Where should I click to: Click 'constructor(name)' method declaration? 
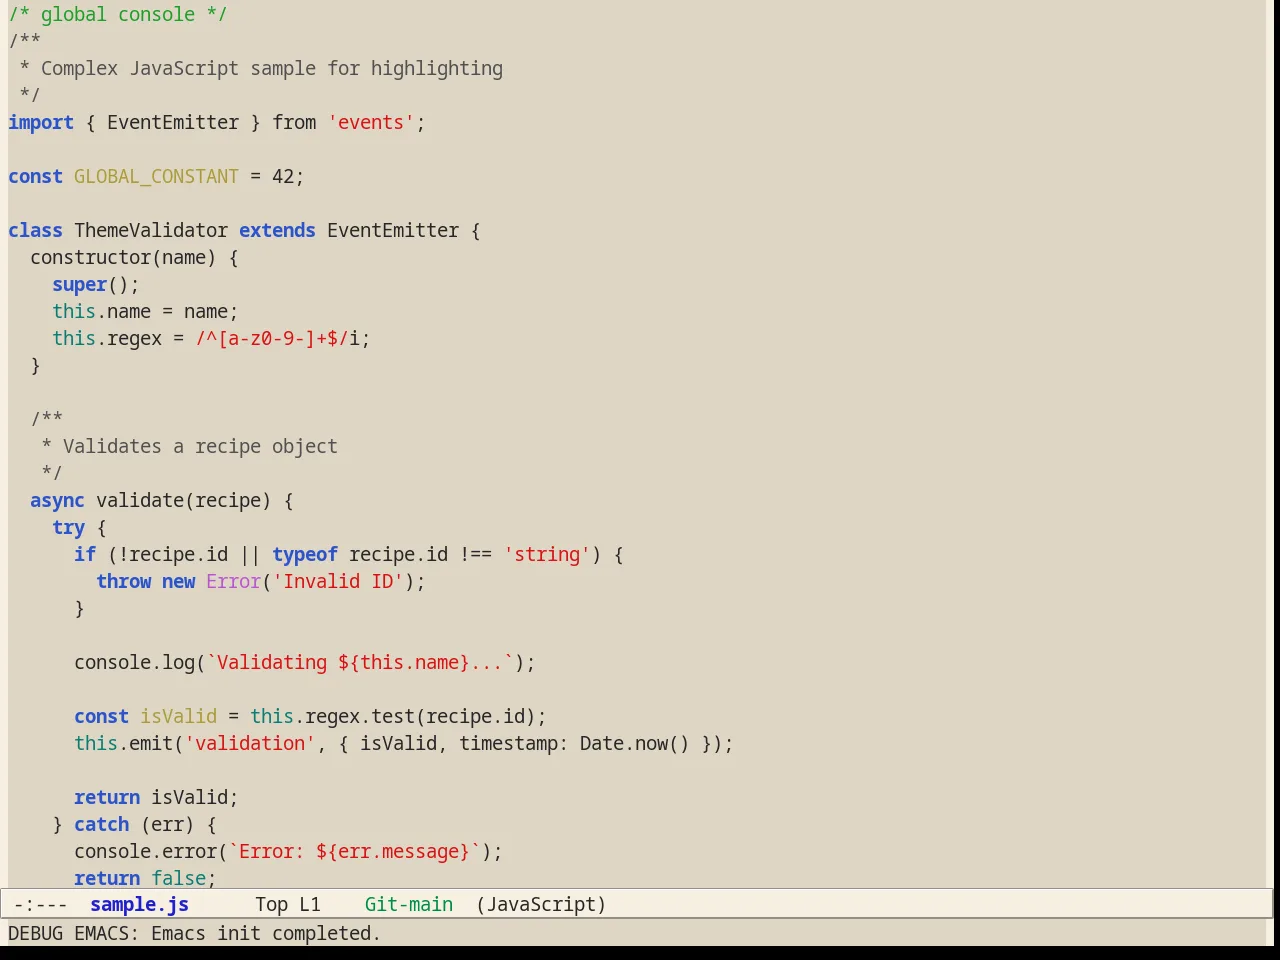[123, 257]
